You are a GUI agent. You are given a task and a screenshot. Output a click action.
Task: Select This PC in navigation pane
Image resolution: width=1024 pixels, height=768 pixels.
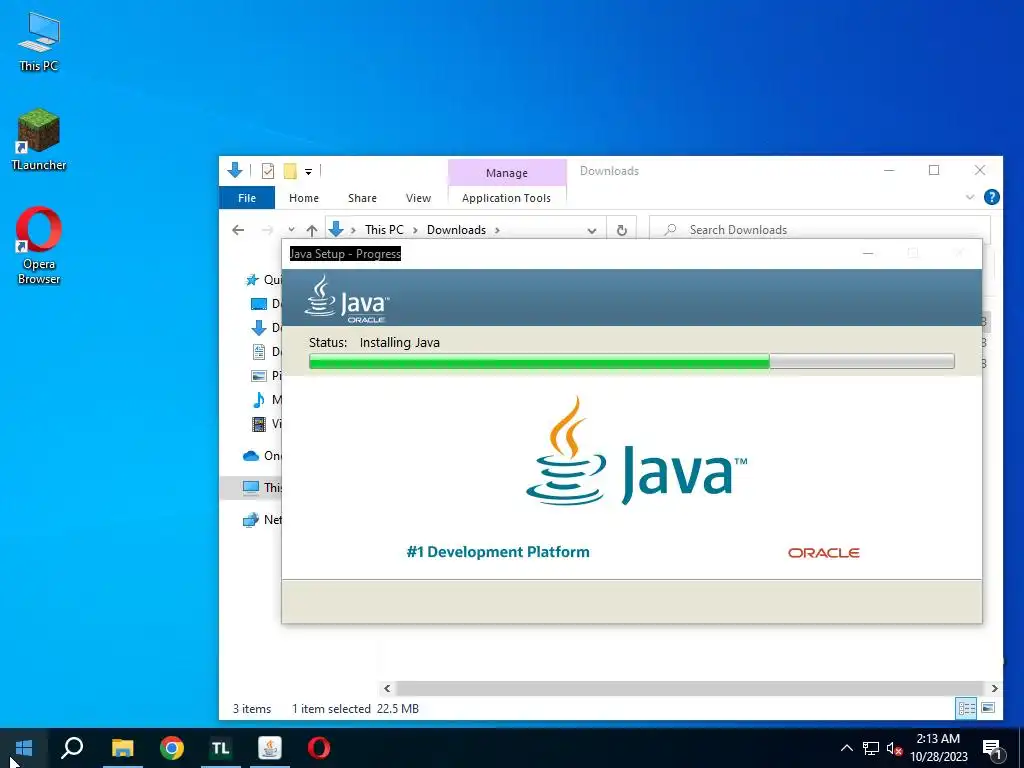click(262, 487)
